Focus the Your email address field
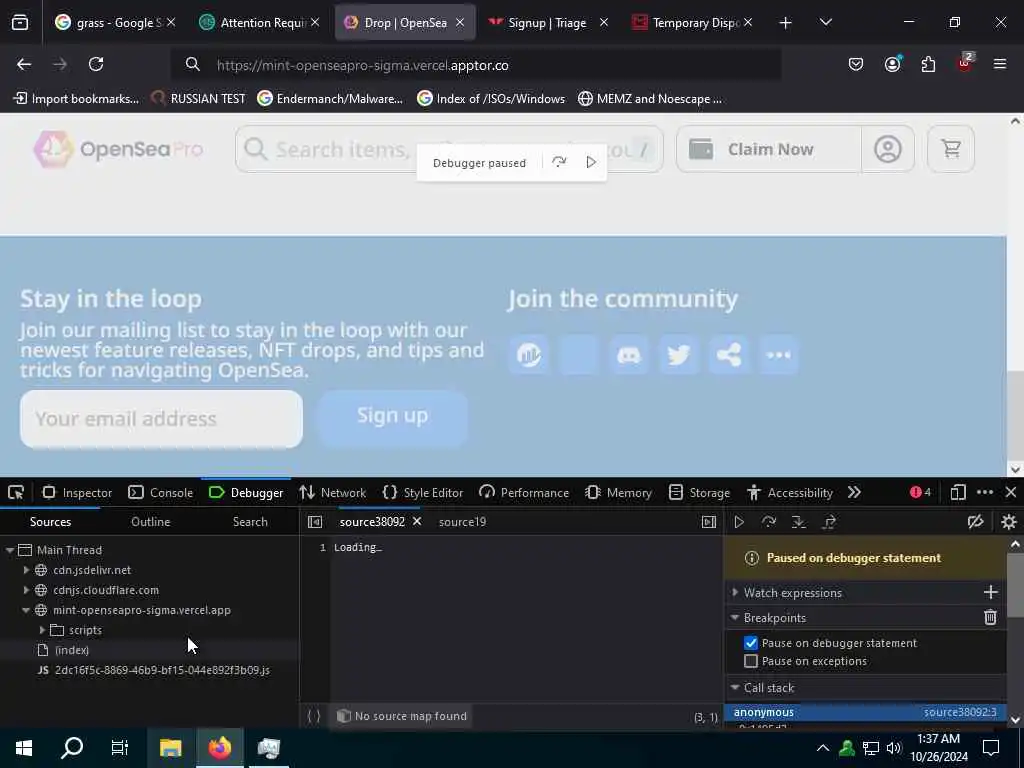Screen dimensions: 1024x768 [x=161, y=419]
